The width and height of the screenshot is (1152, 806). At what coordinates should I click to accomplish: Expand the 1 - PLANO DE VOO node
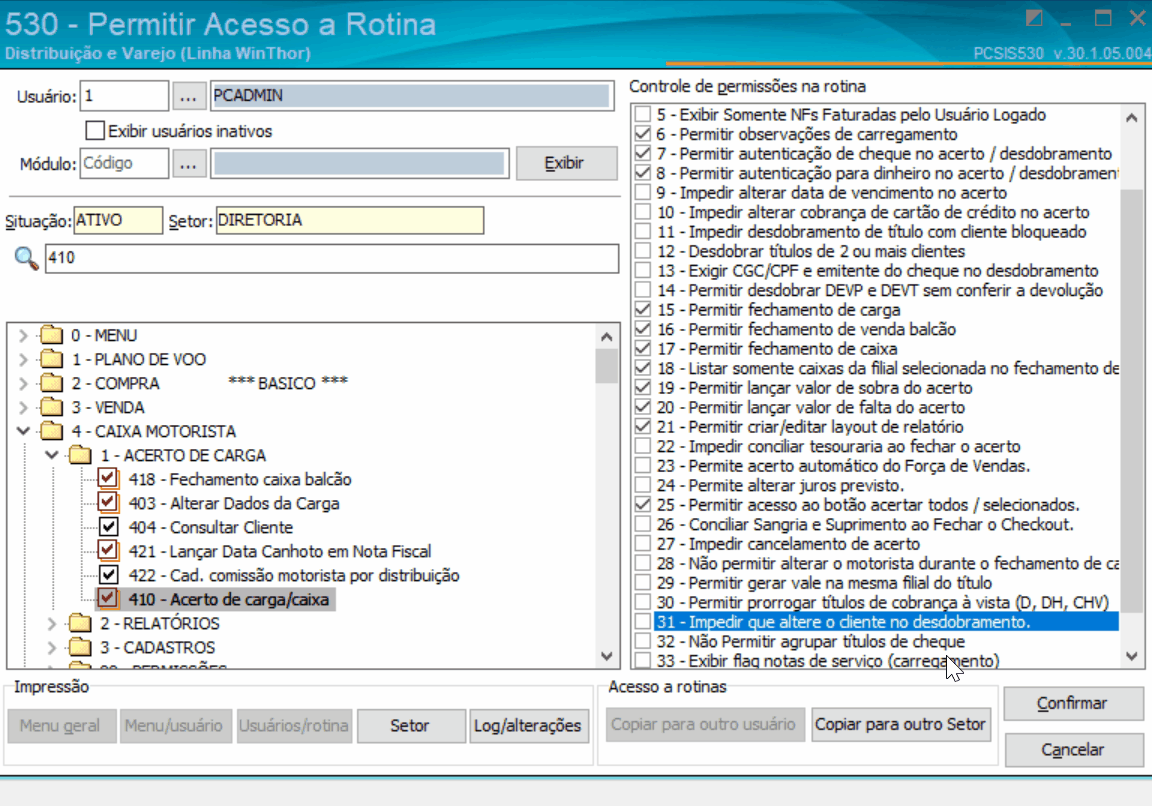coord(23,360)
